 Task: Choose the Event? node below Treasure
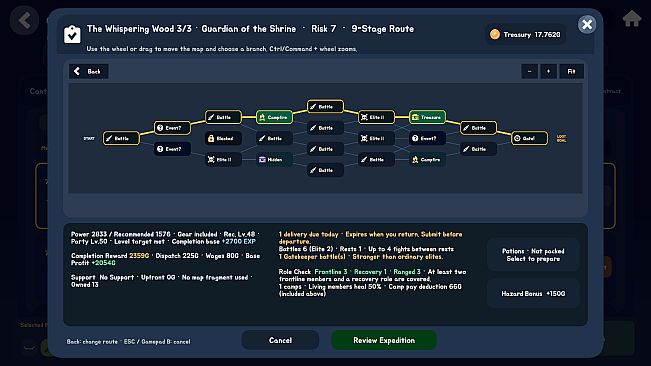point(428,138)
